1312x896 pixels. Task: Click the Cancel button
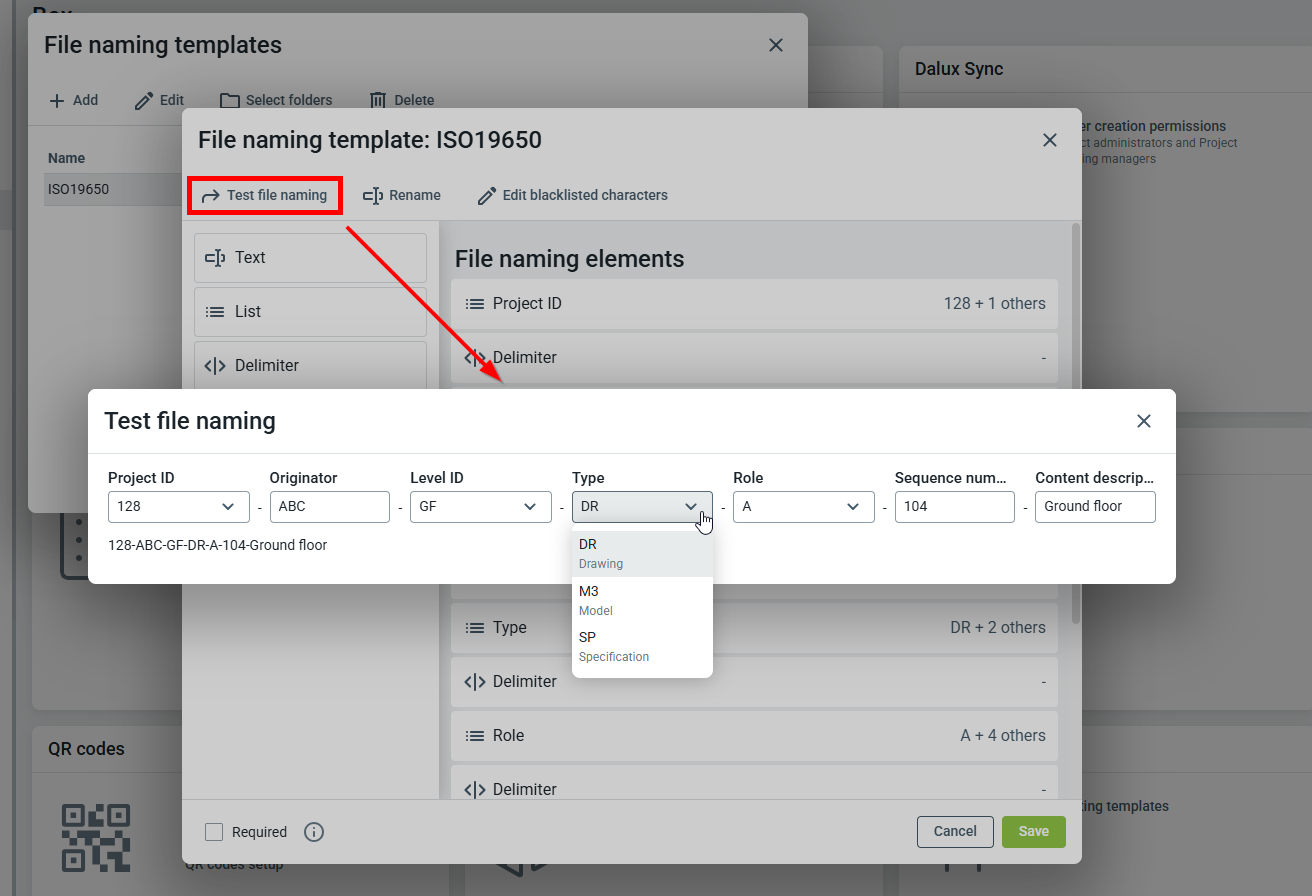(x=955, y=831)
